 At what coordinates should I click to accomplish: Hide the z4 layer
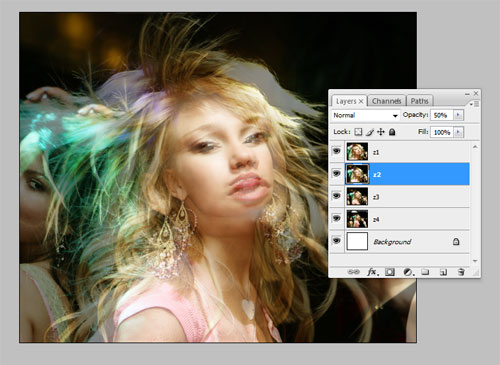coord(337,218)
